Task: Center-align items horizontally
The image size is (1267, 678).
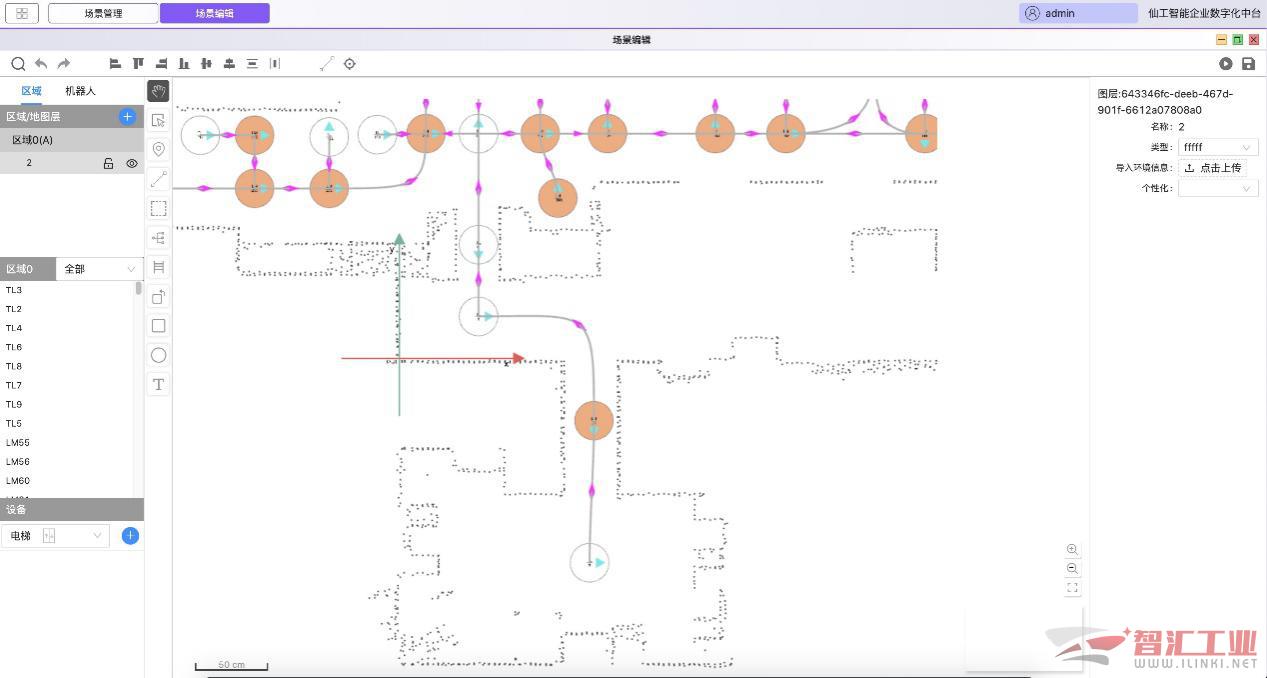Action: [x=229, y=64]
